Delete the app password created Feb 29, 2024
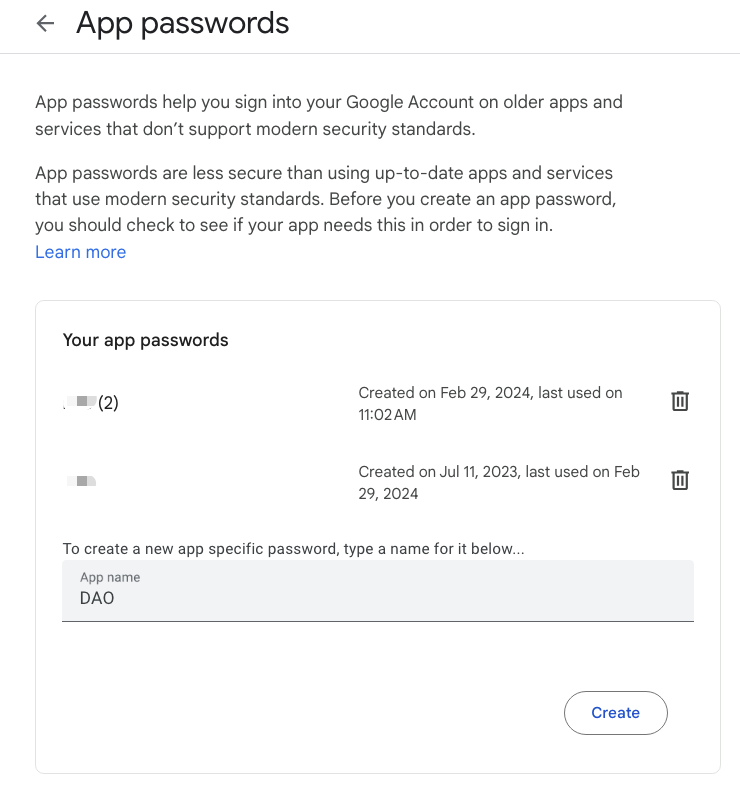The image size is (740, 795). tap(680, 401)
